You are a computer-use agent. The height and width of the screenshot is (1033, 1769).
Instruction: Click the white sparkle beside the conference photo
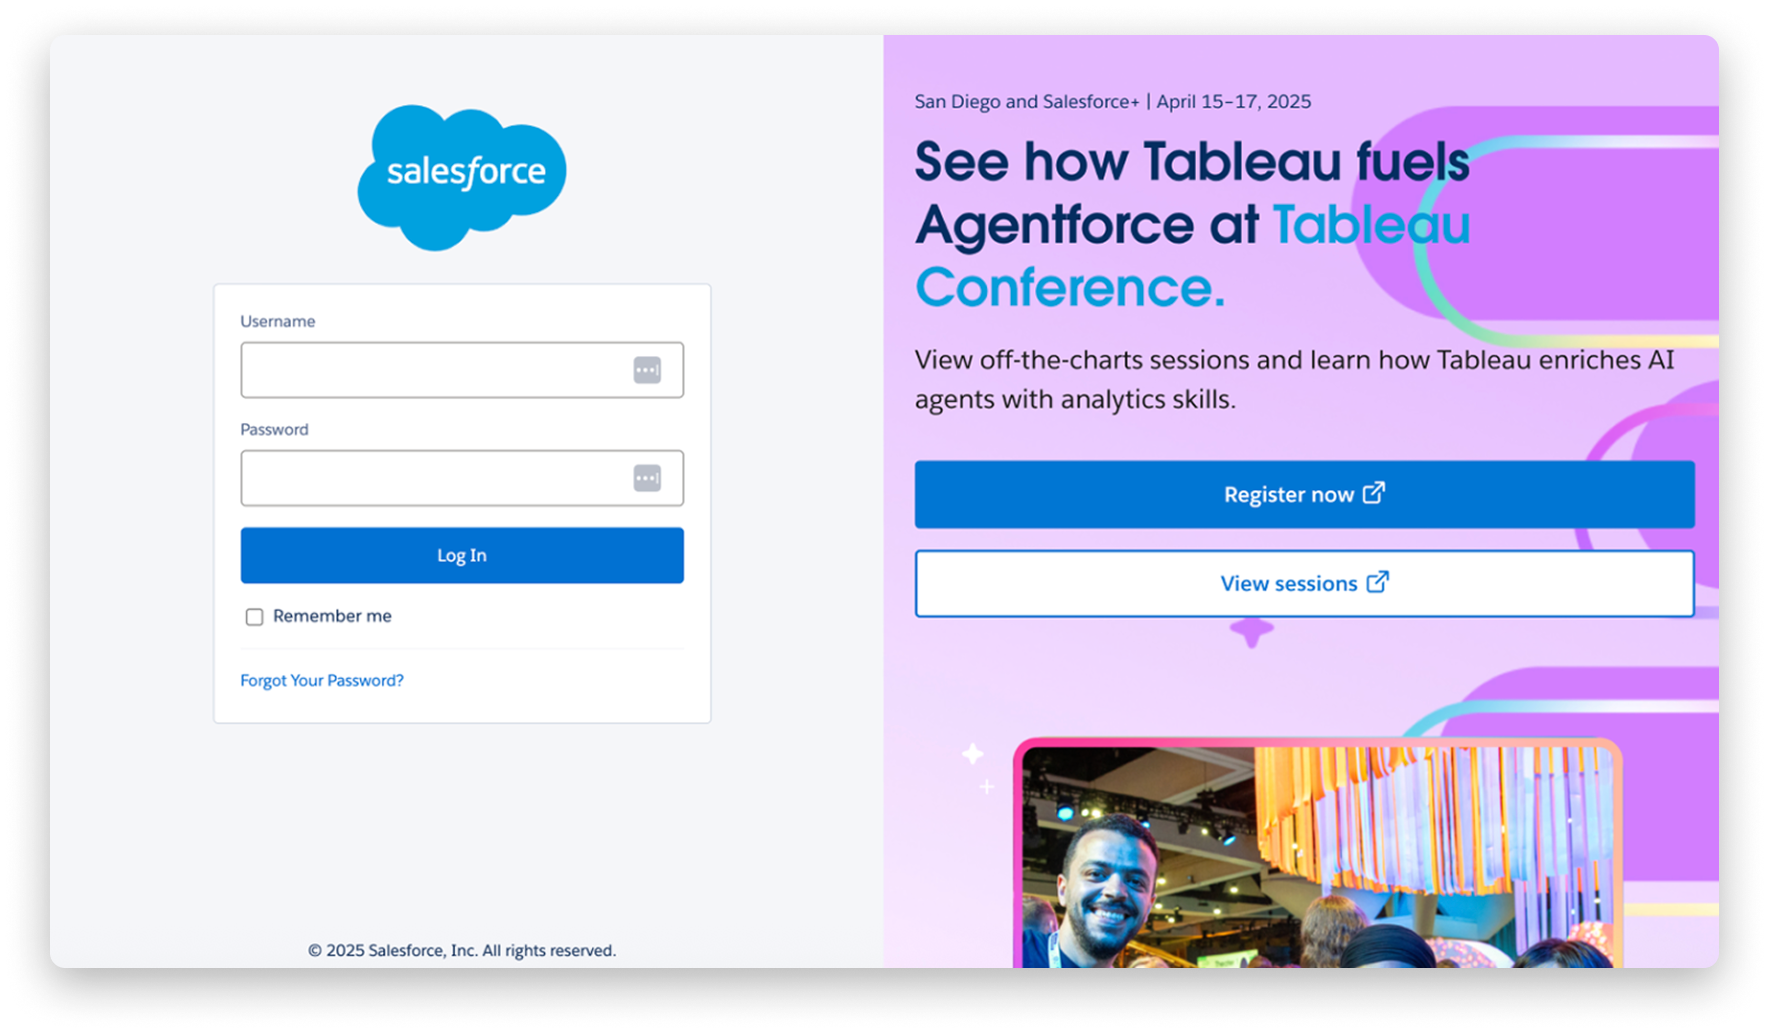(x=973, y=755)
